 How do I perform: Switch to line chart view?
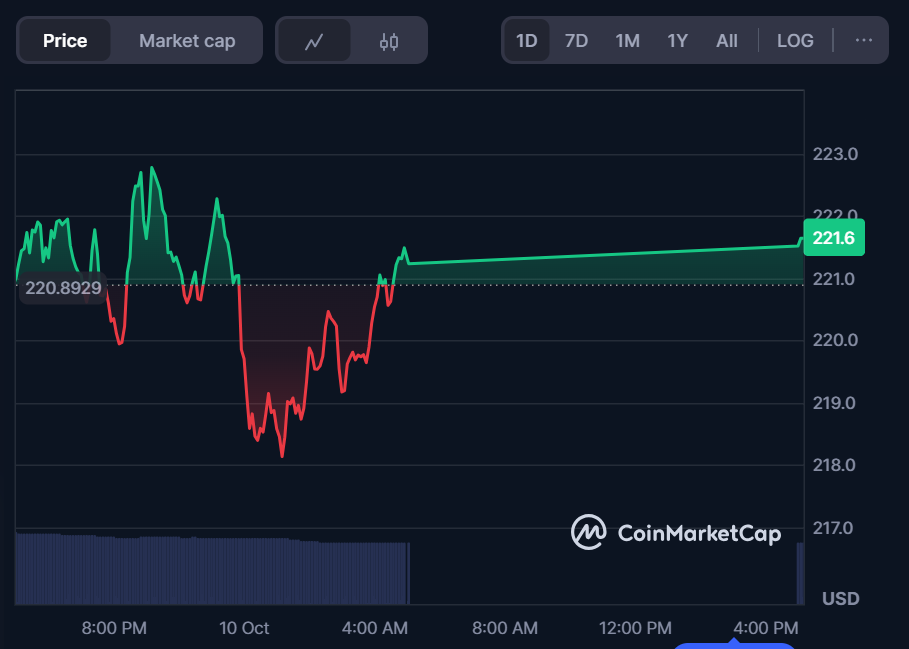314,41
